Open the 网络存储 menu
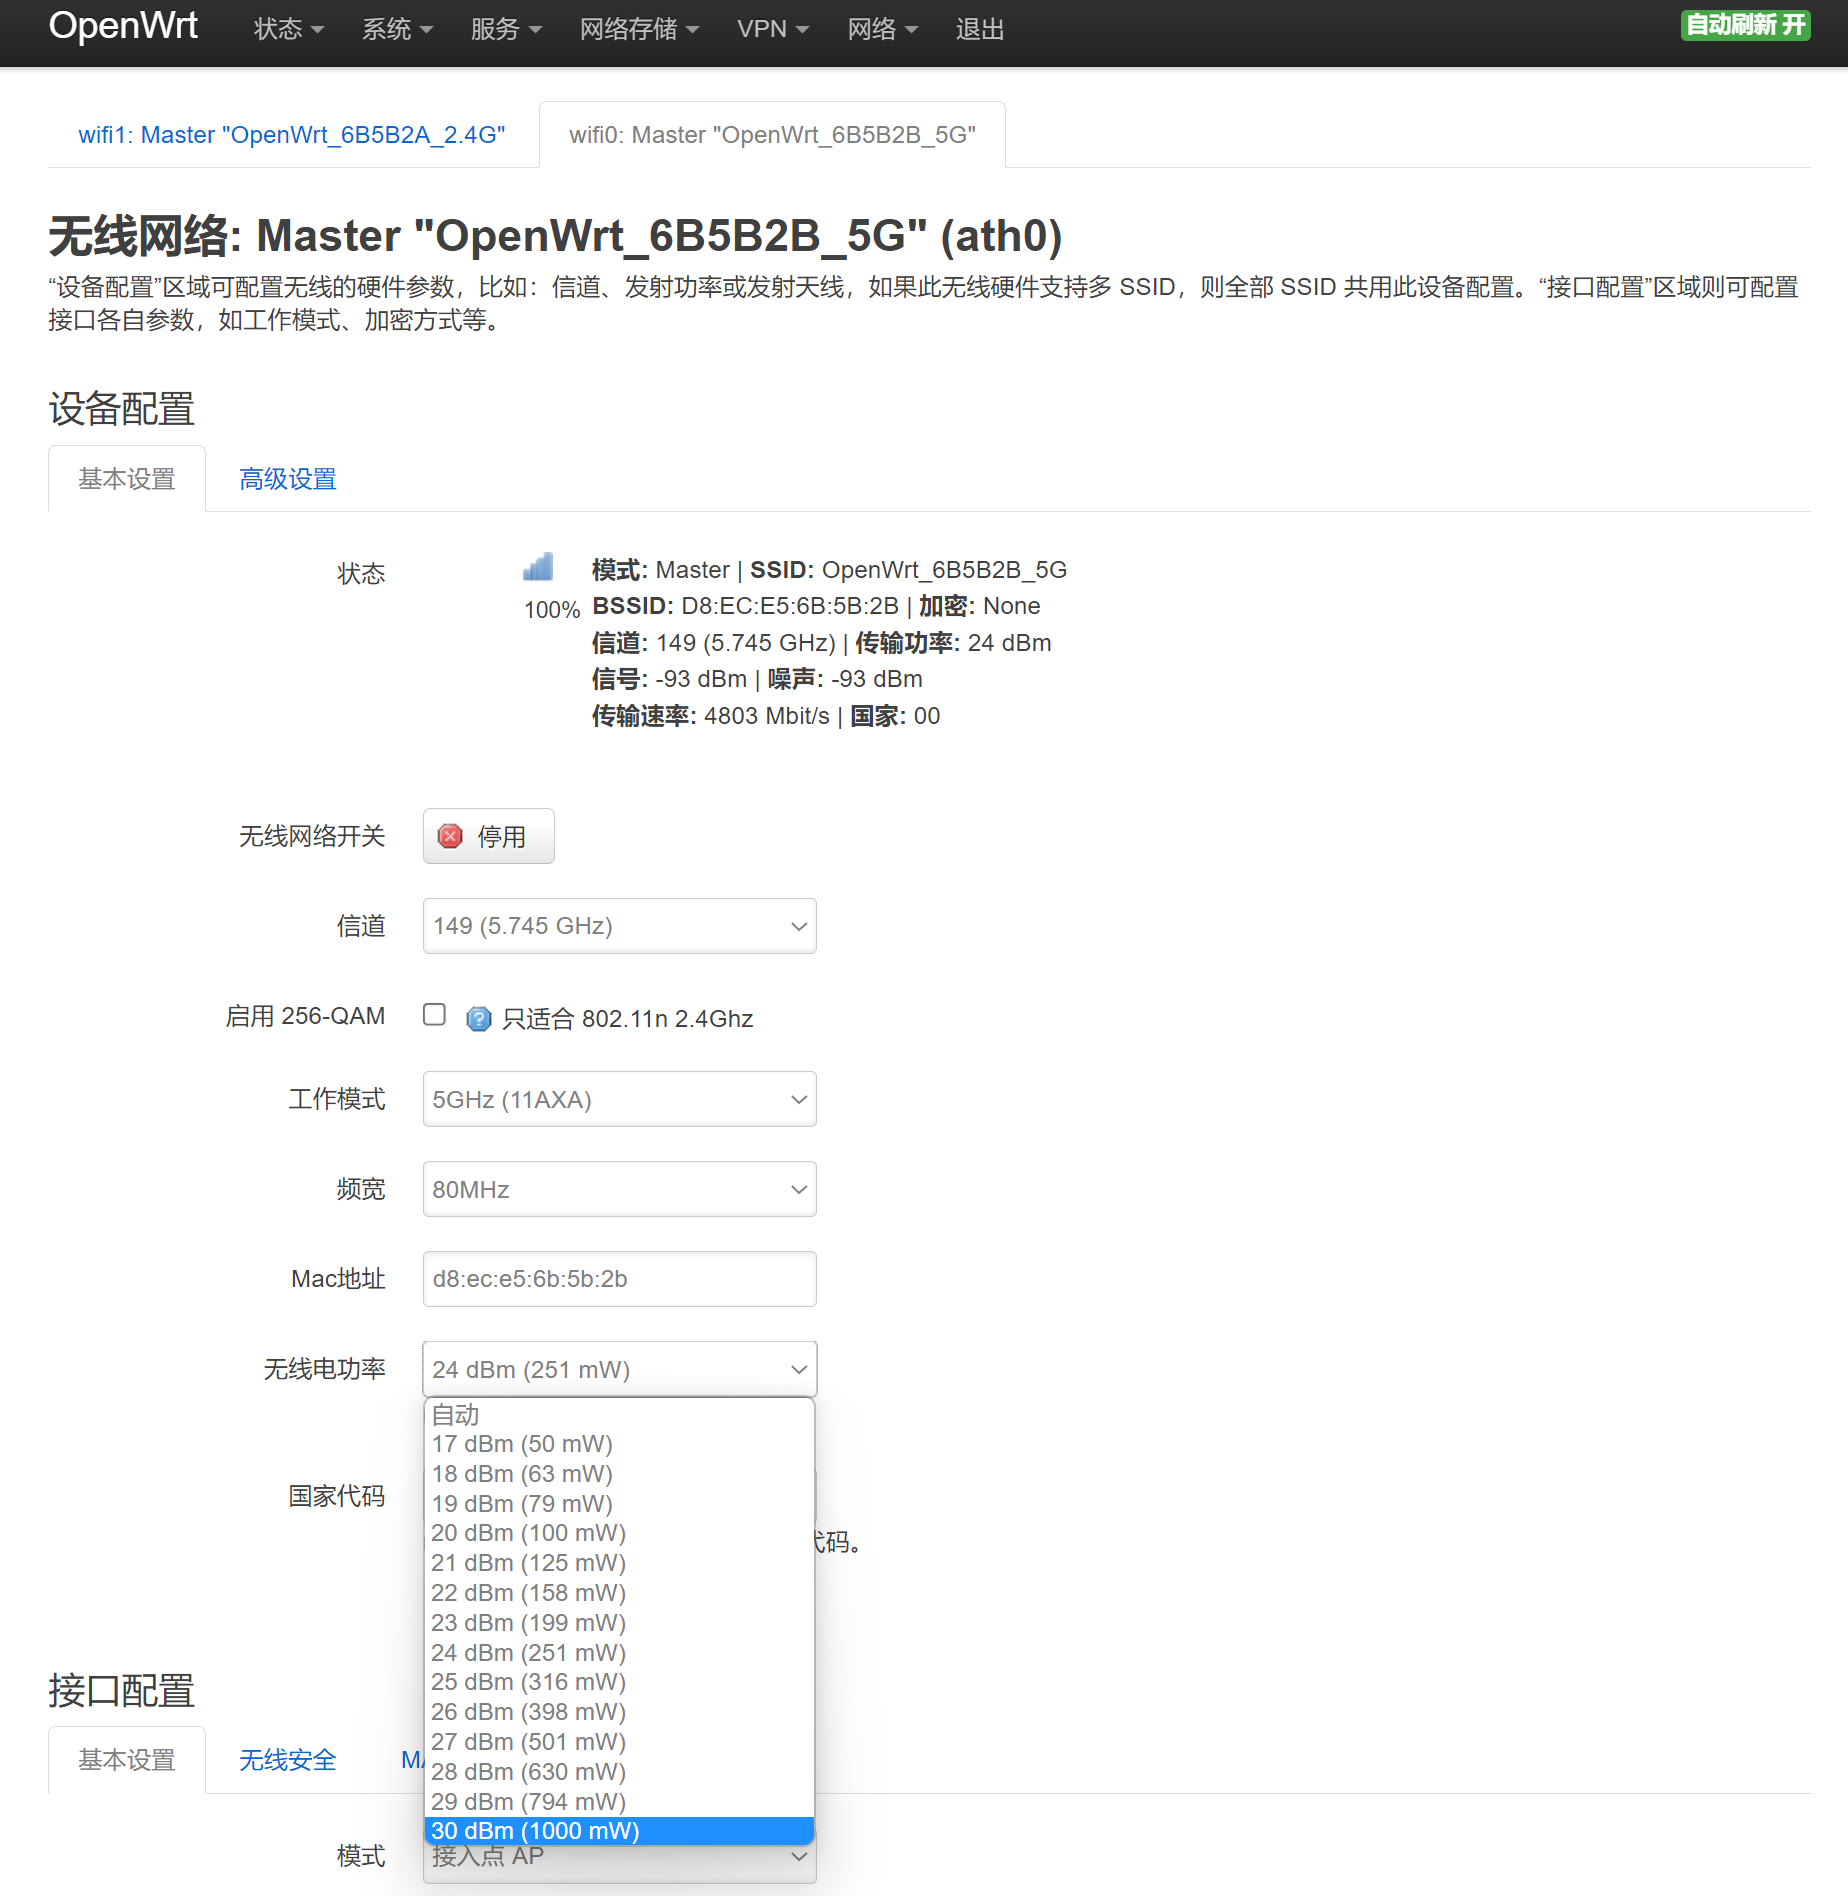Viewport: 1848px width, 1896px height. point(638,30)
